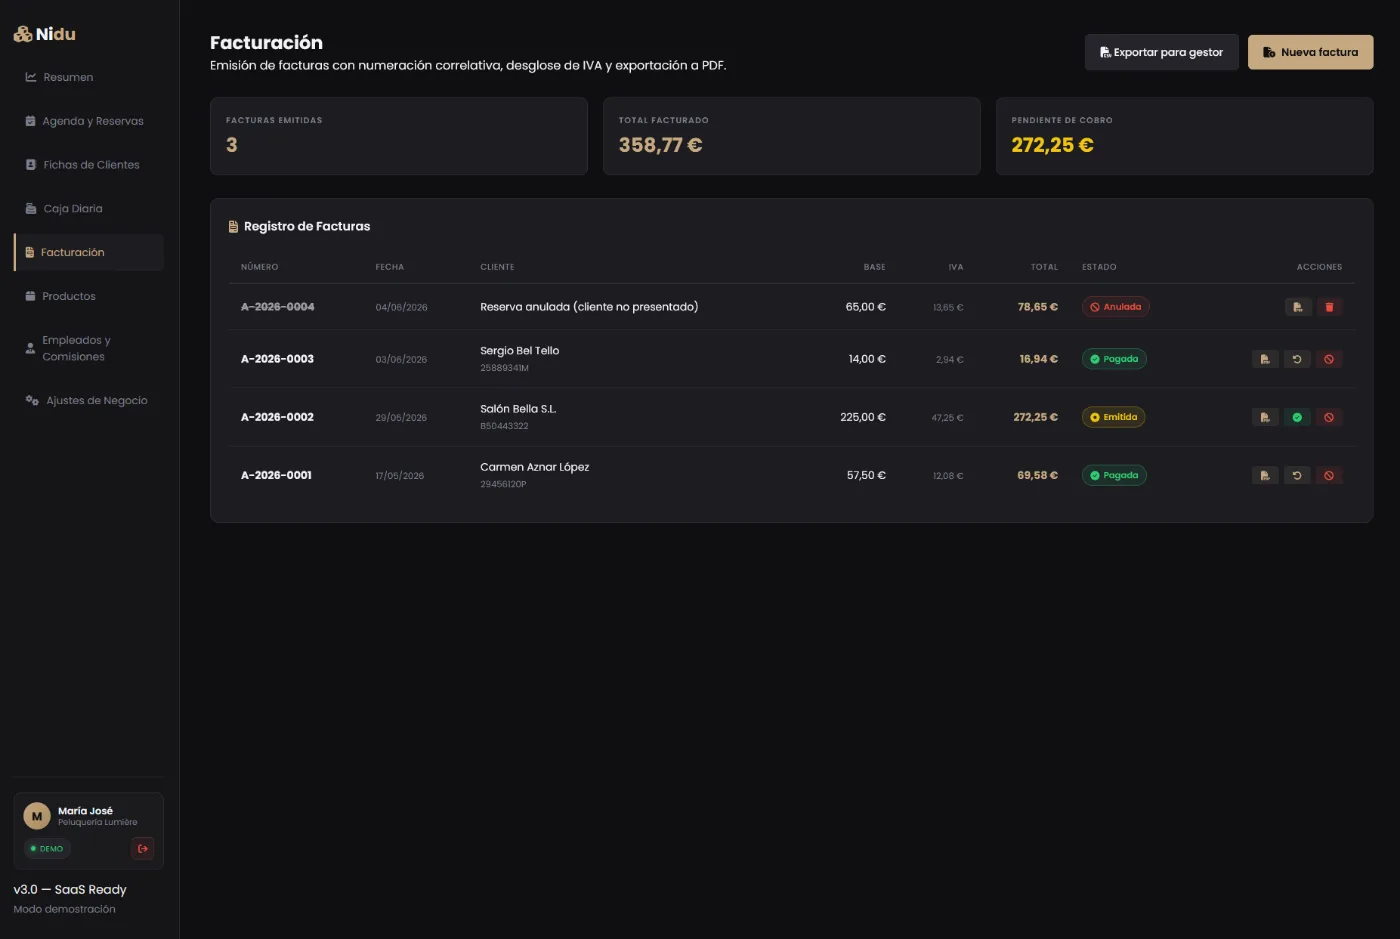Click base amount 225,00 €

click(863, 417)
